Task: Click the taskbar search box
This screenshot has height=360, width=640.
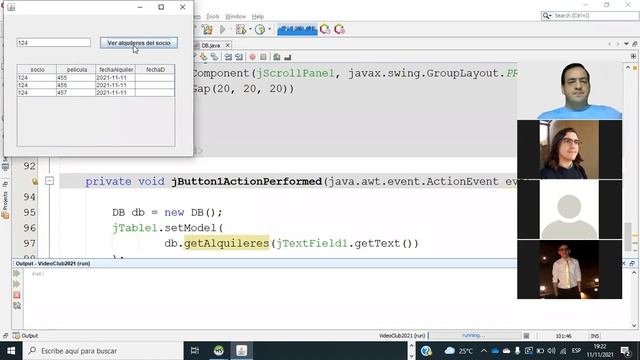Action: click(103, 351)
